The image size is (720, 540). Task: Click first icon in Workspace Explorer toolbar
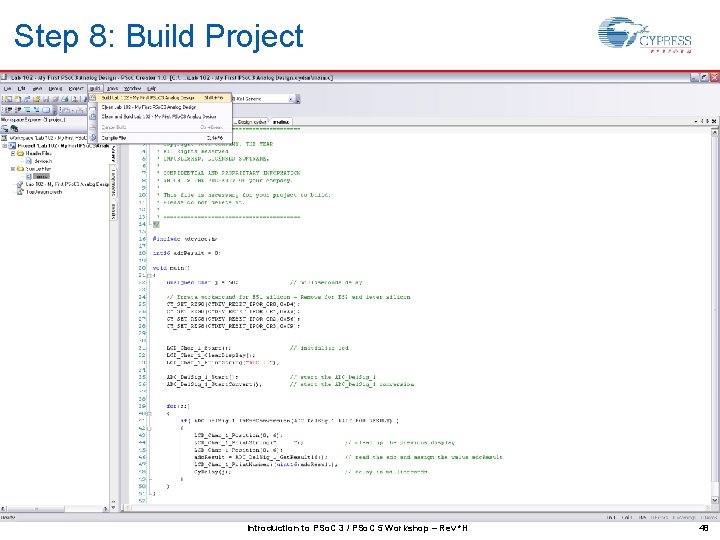pyautogui.click(x=5, y=129)
